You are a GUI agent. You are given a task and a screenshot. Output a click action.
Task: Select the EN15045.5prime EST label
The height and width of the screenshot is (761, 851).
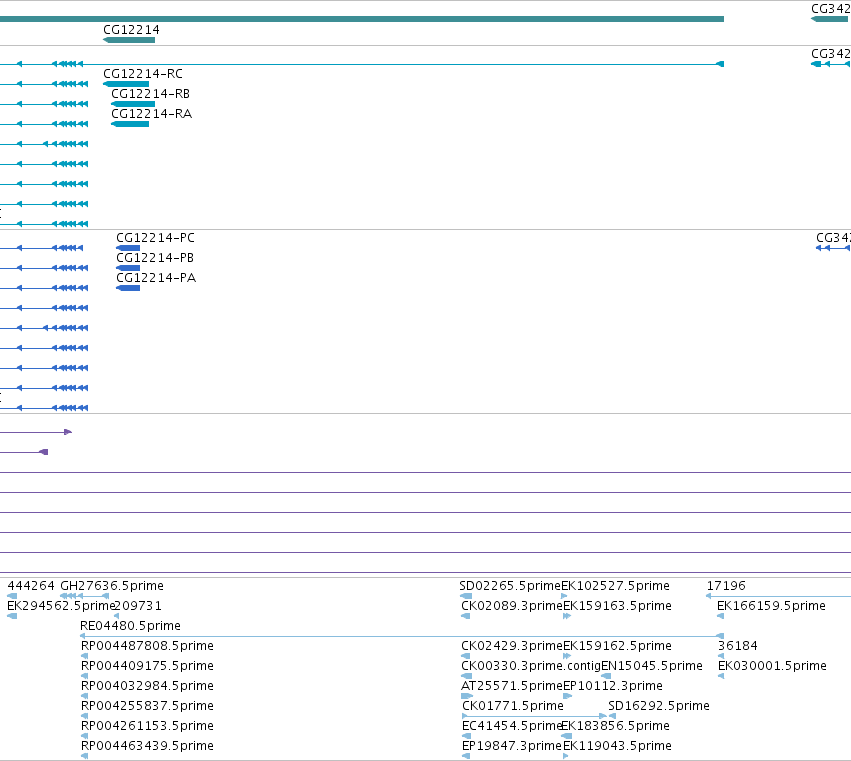click(652, 666)
